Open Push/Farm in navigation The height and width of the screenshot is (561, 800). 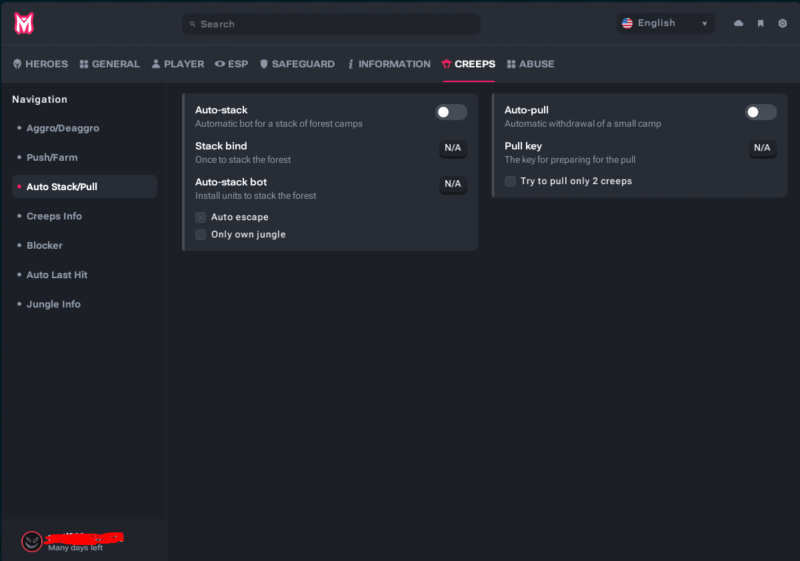pos(84,158)
